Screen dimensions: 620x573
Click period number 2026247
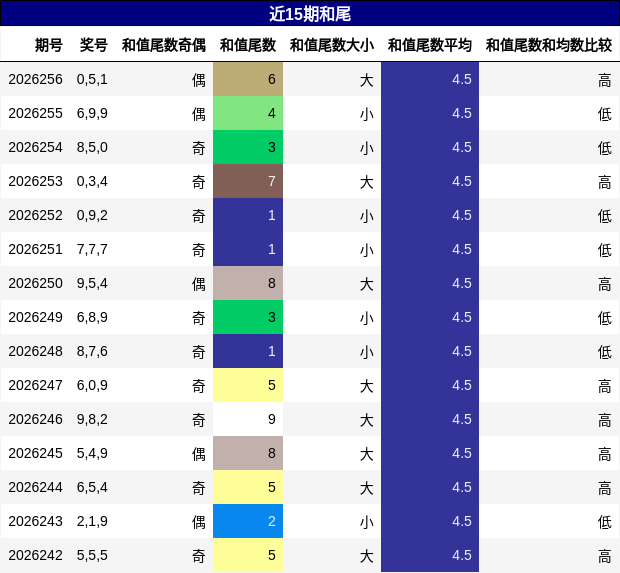point(35,385)
